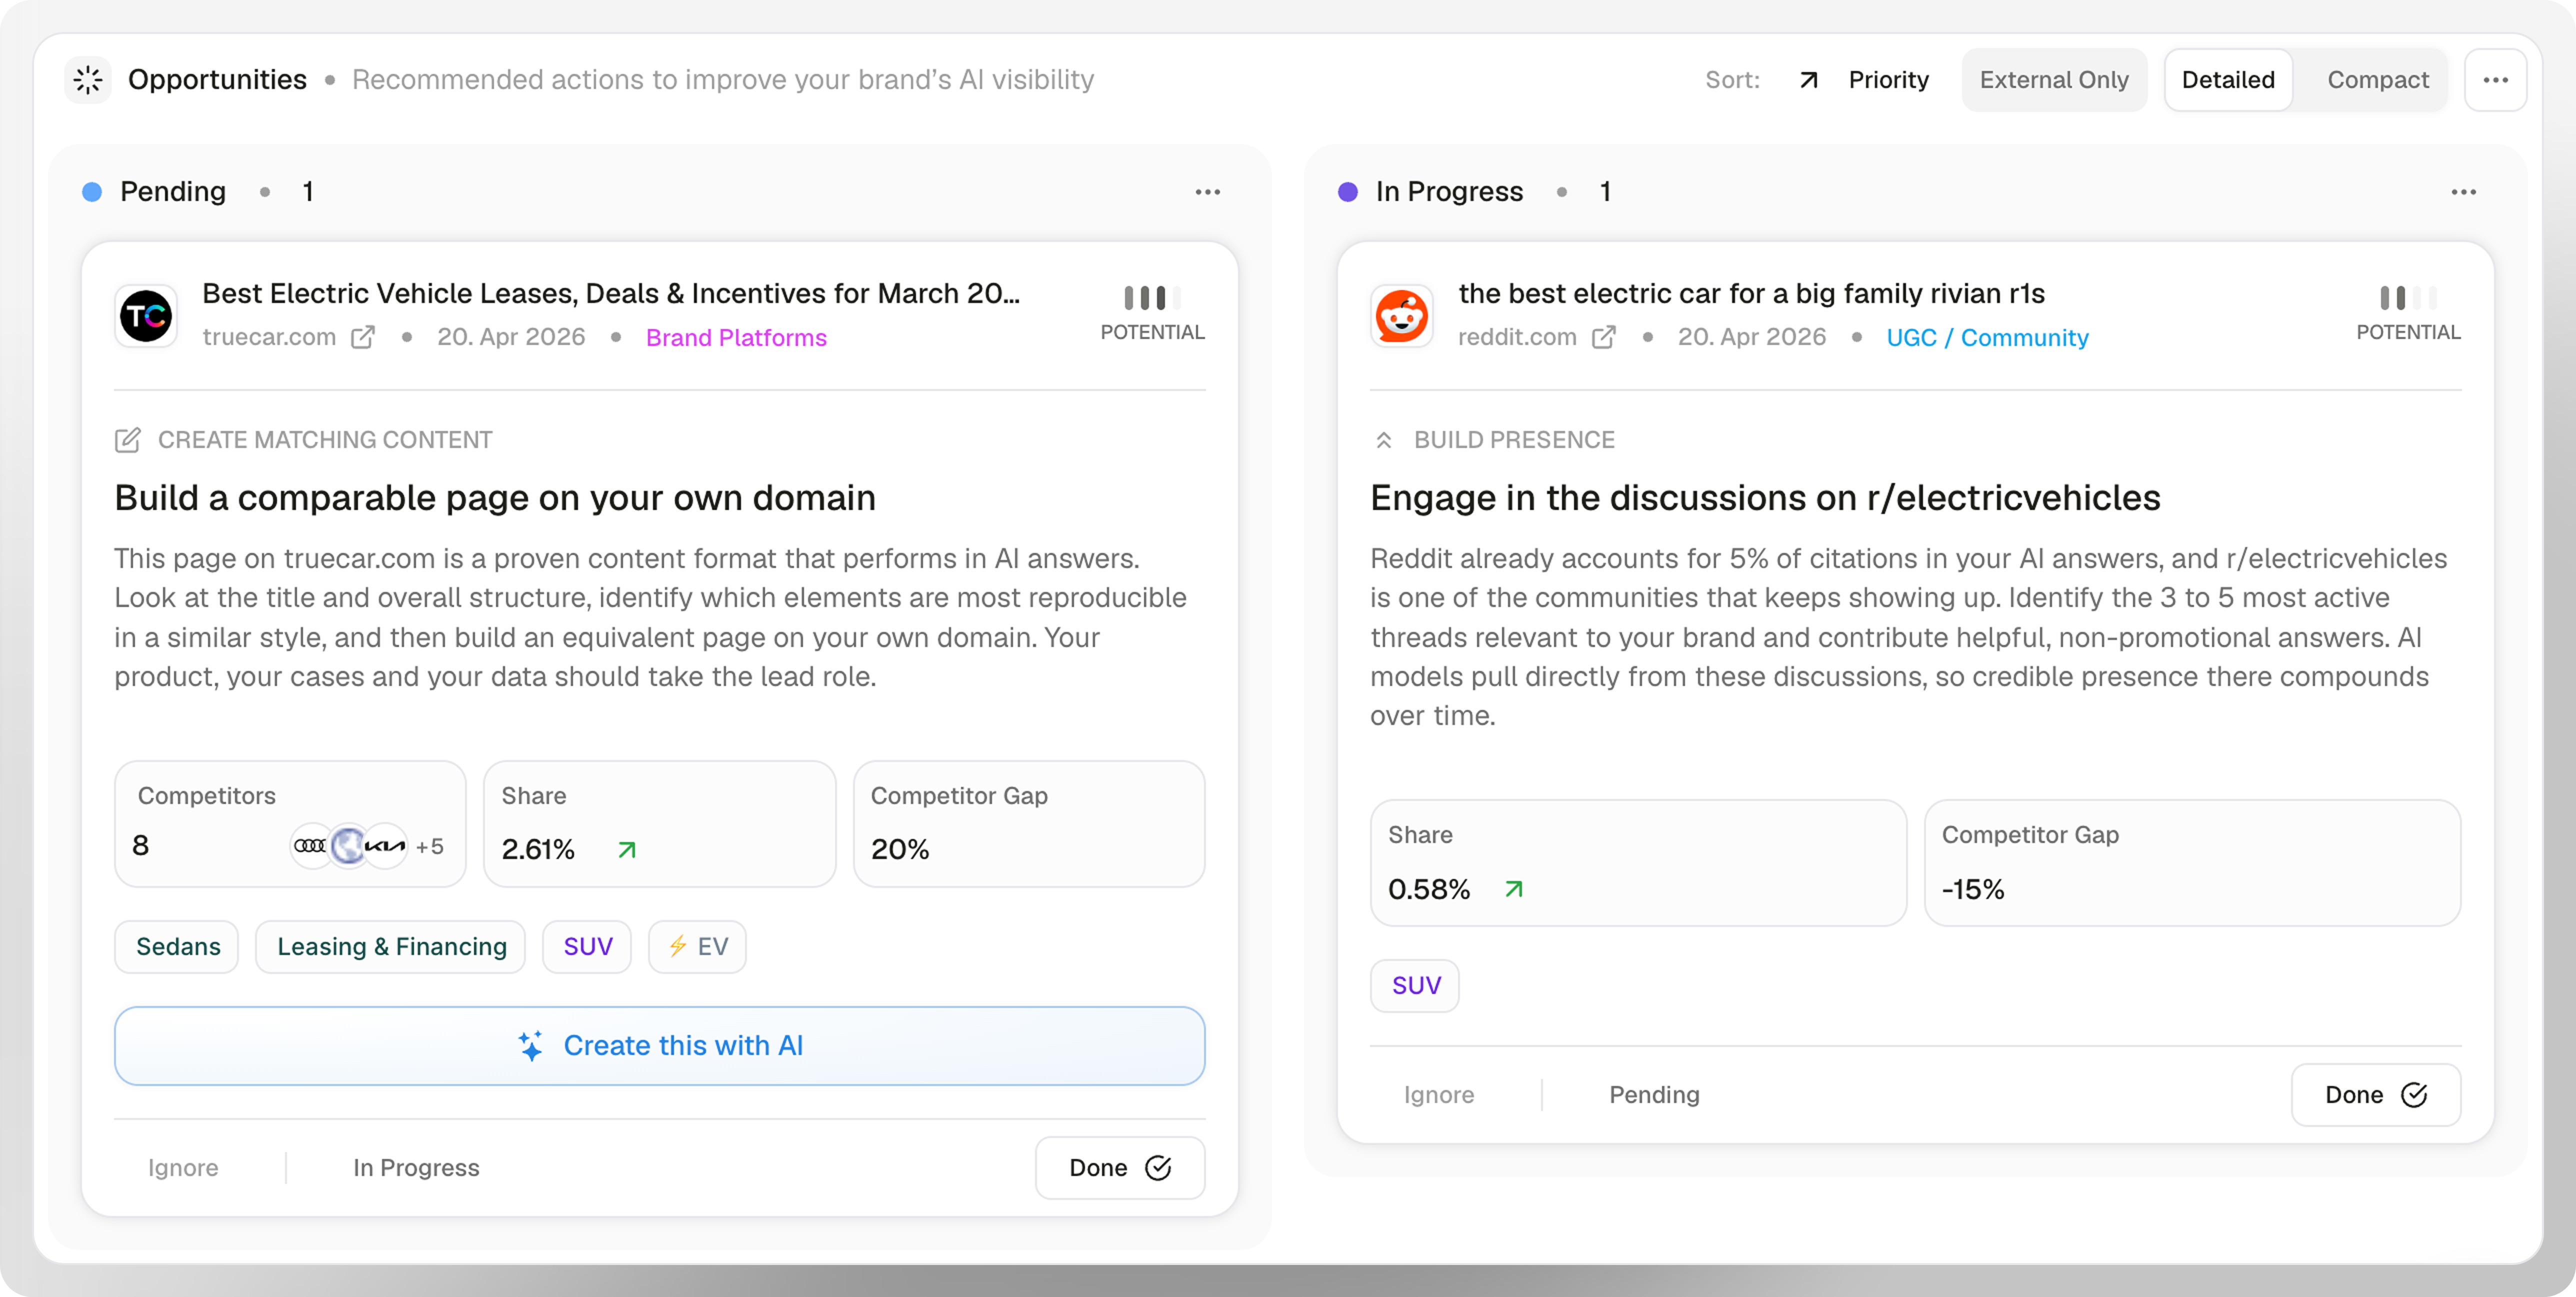Mark the reddit opportunity as Done
This screenshot has width=2576, height=1297.
coord(2375,1095)
